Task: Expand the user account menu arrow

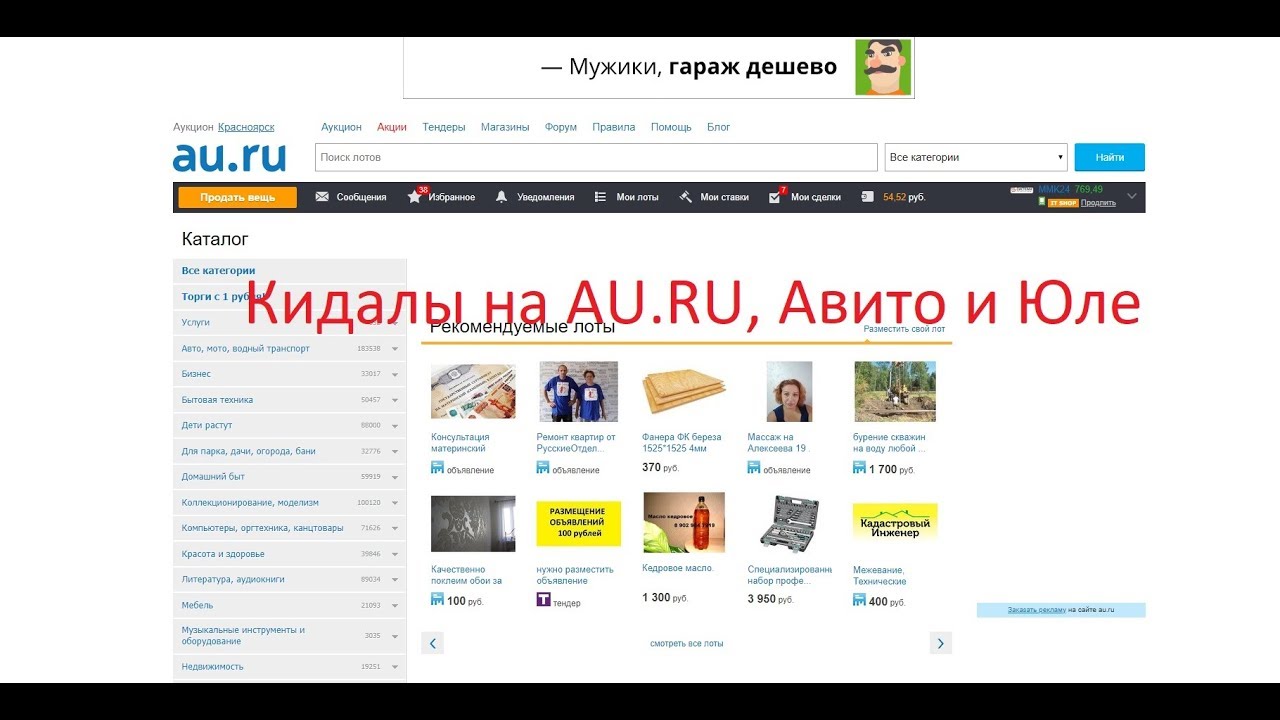Action: coord(1132,196)
